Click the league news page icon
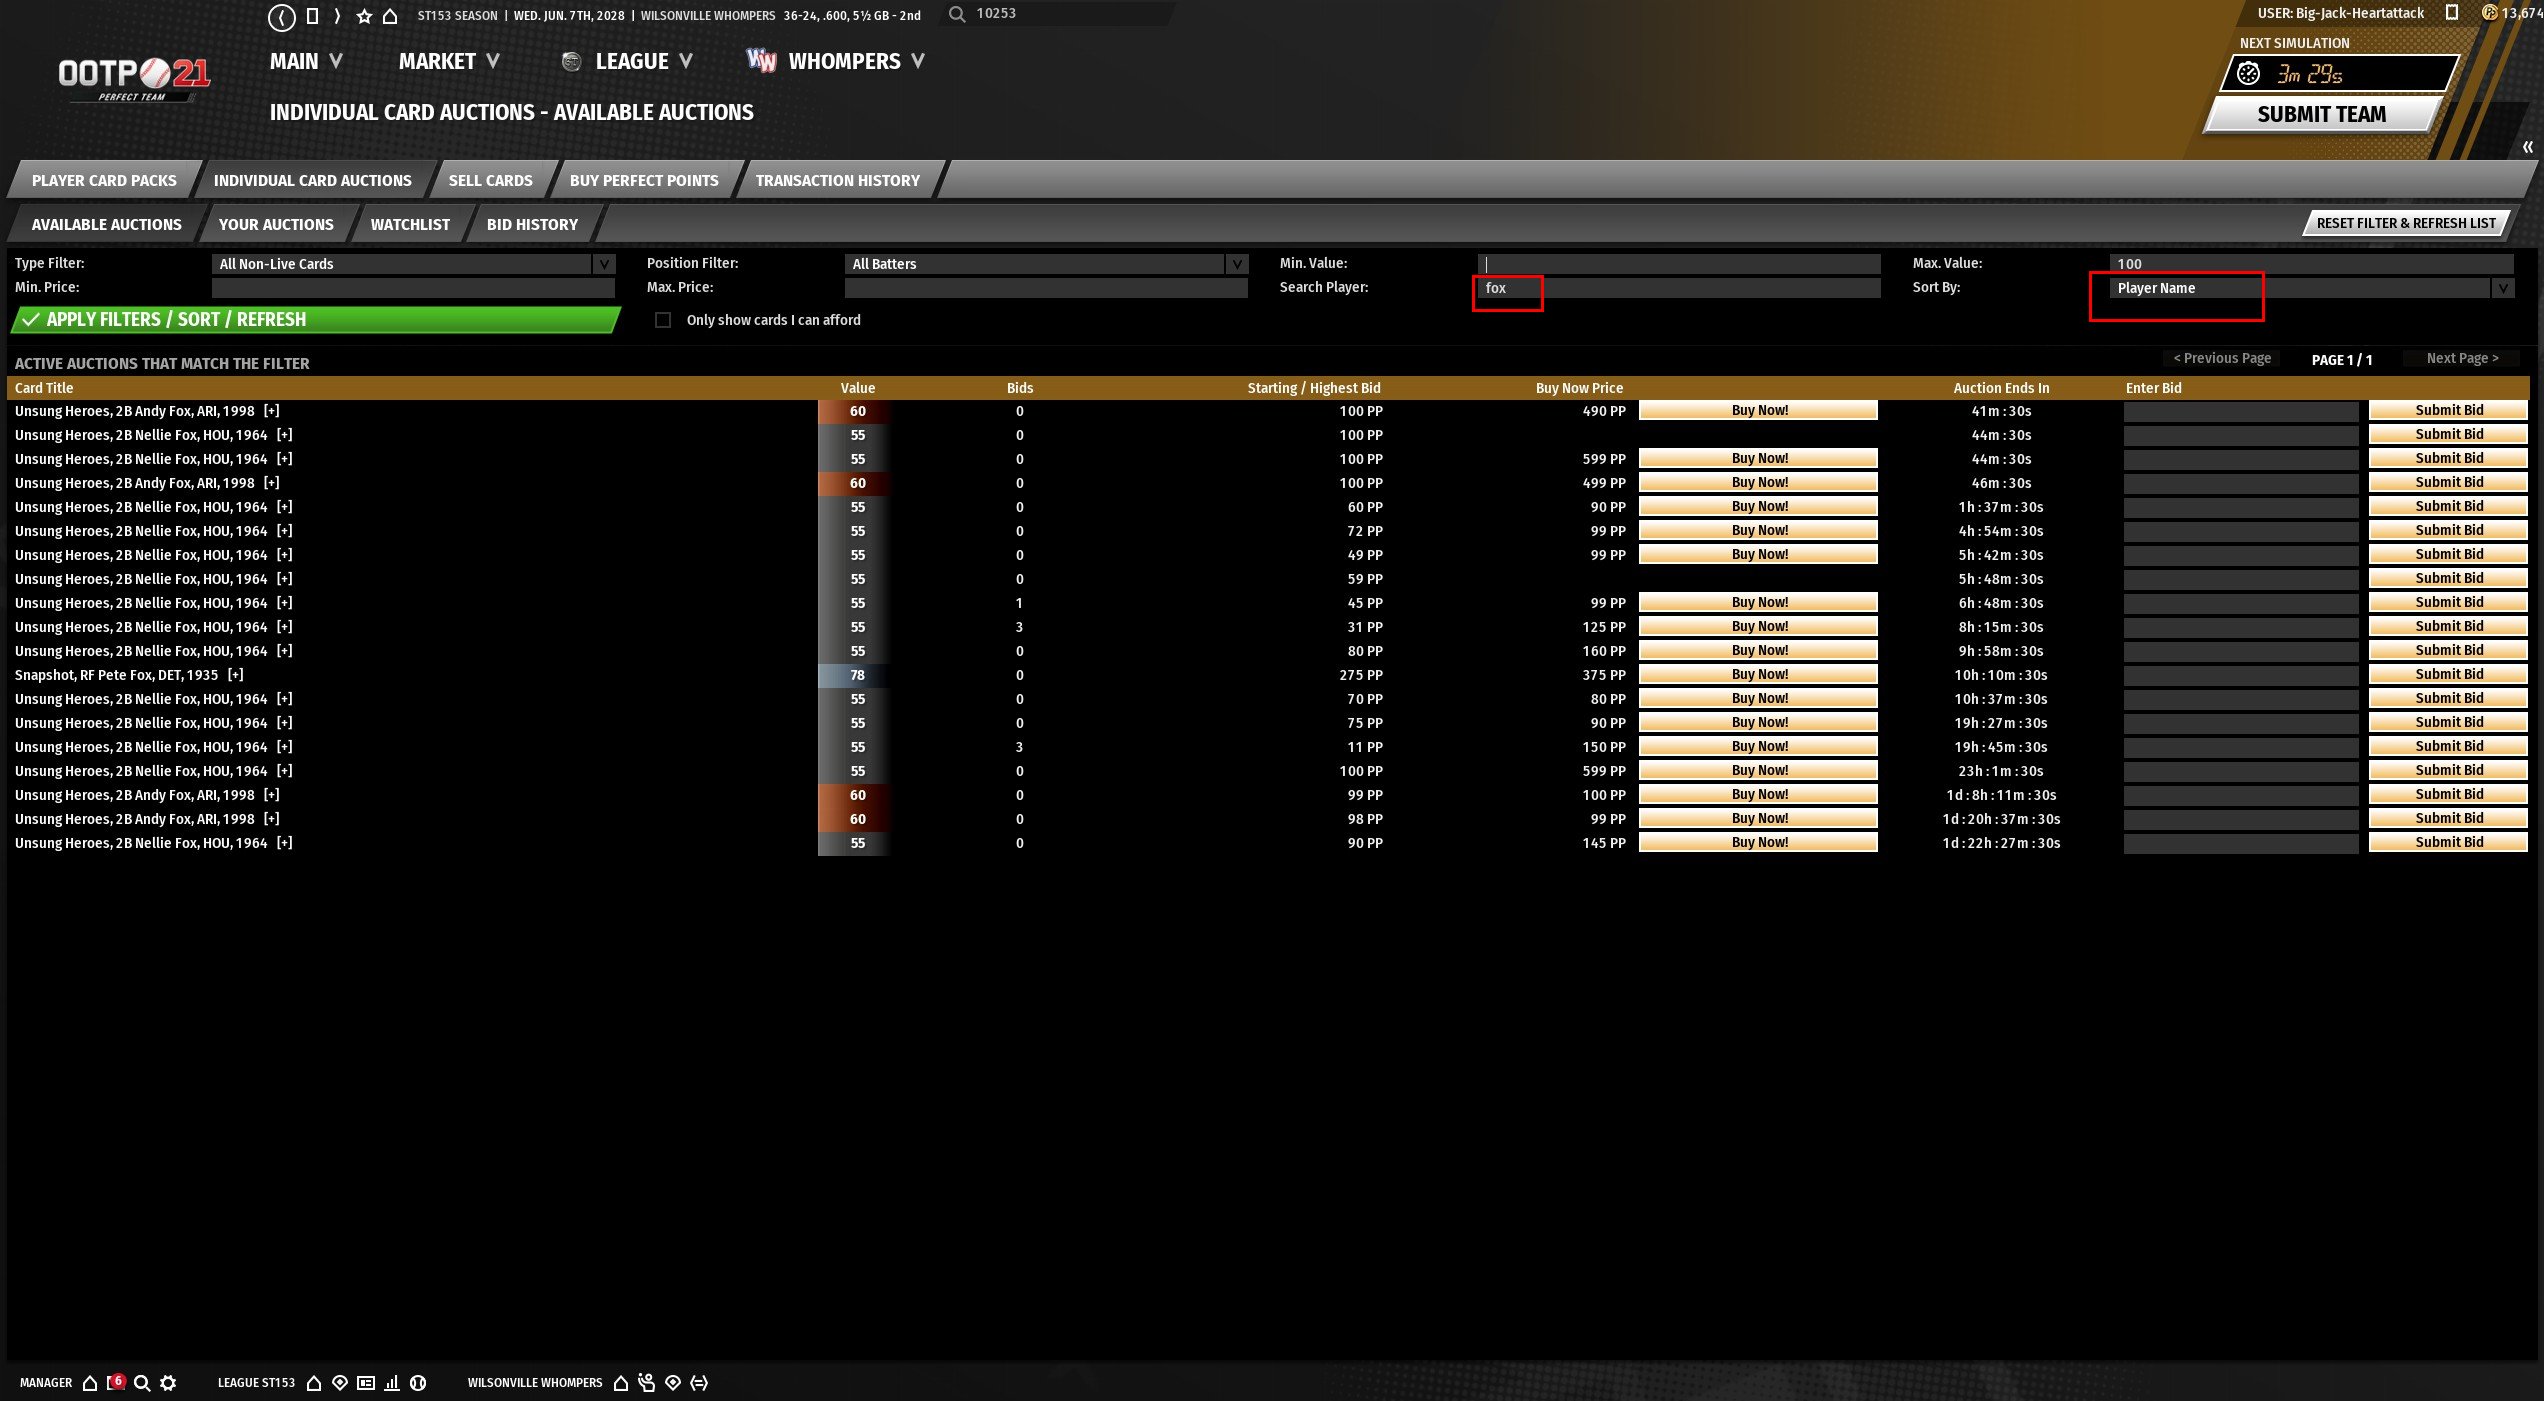Image resolution: width=2544 pixels, height=1401 pixels. (366, 1383)
